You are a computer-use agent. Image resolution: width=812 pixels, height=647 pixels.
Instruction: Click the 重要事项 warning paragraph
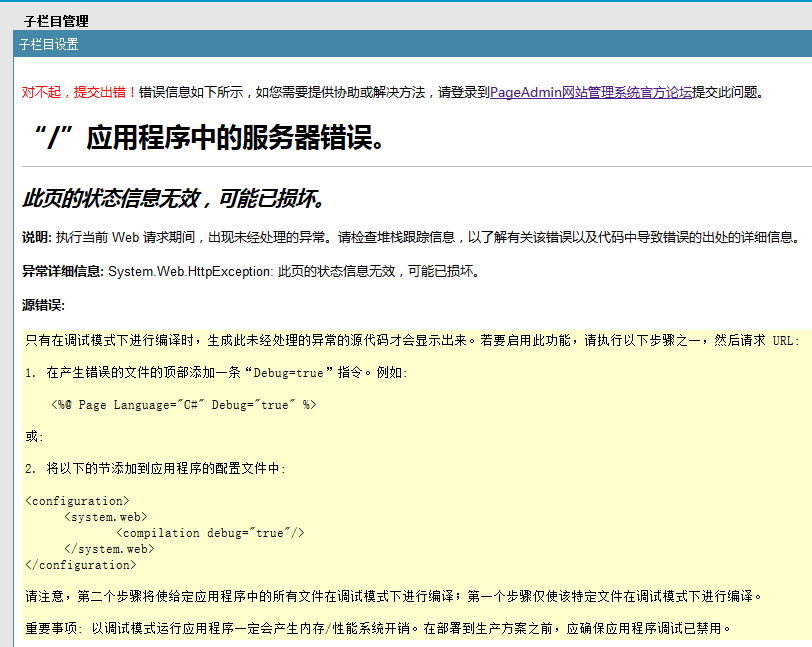(x=378, y=628)
